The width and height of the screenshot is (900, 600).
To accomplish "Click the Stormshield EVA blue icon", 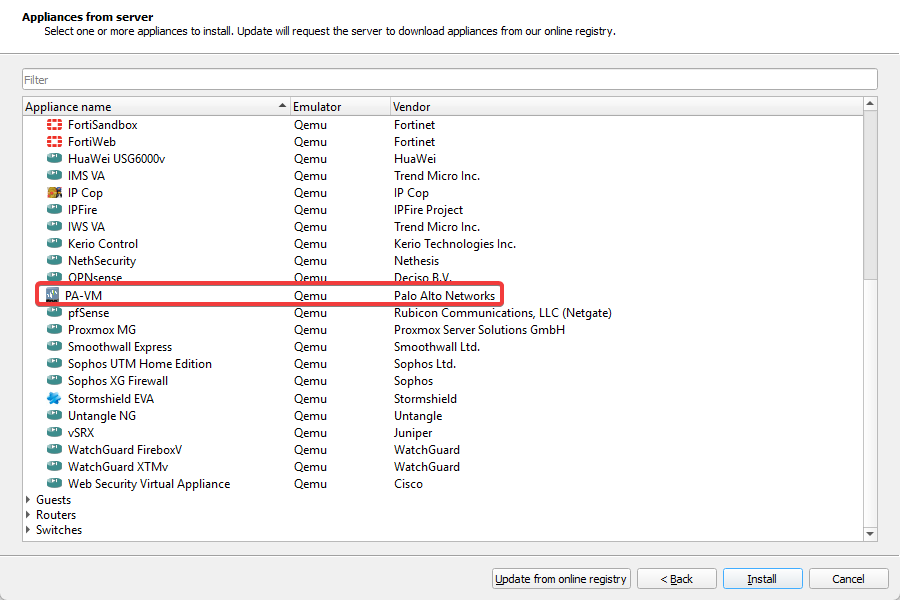I will point(55,398).
